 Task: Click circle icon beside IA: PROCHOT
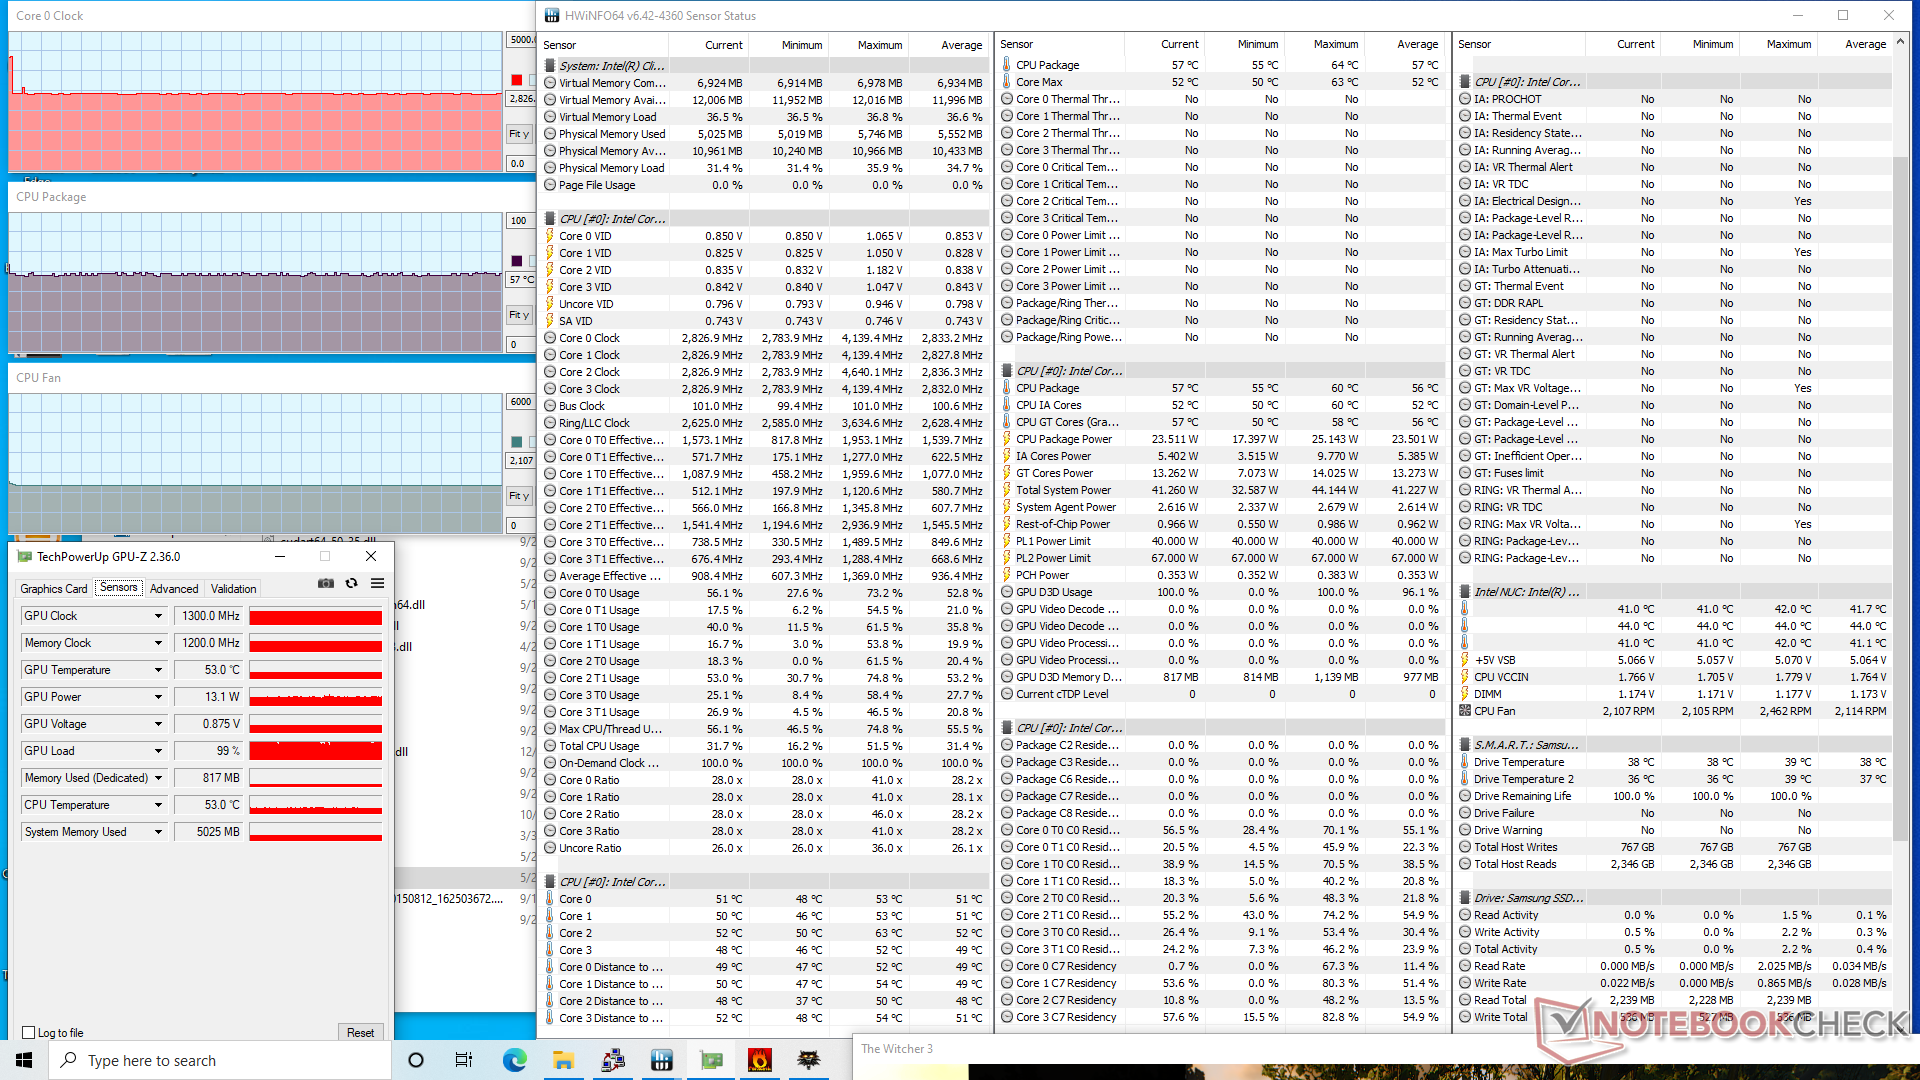1465,99
